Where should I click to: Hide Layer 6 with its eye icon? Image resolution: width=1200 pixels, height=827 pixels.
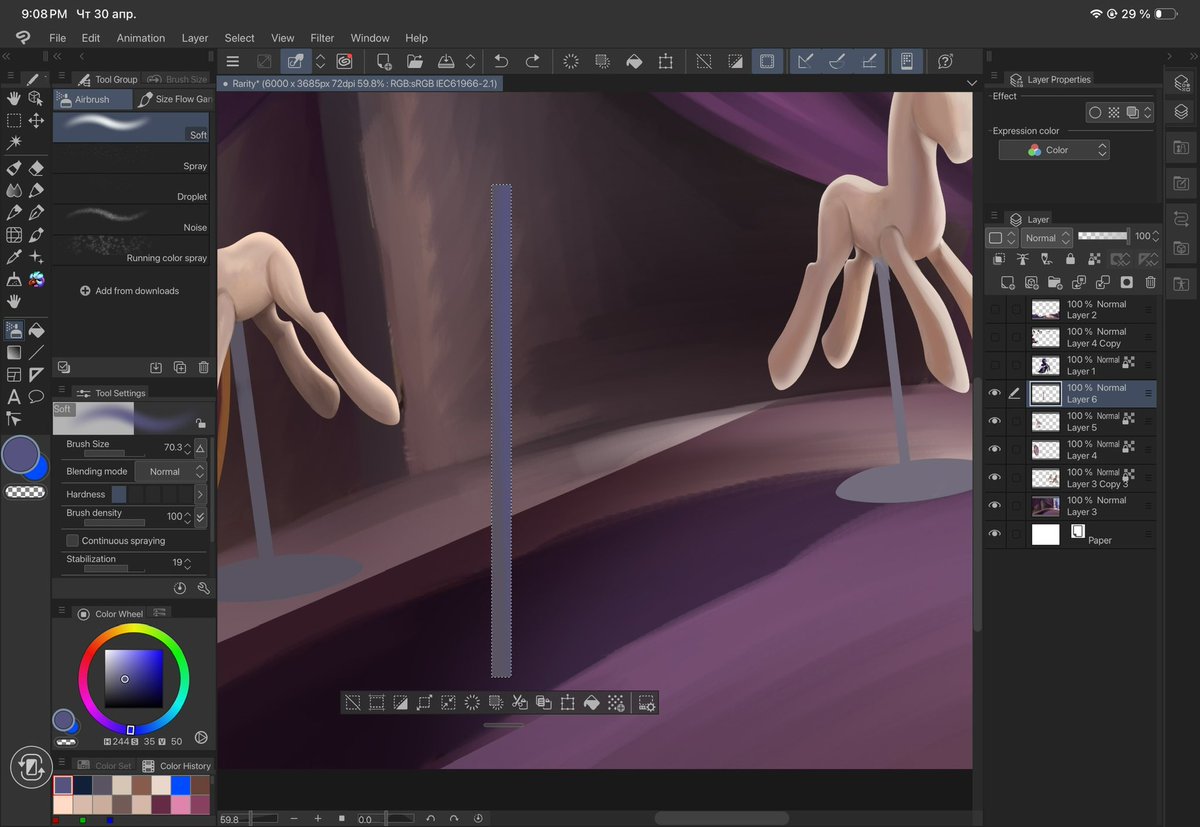[x=994, y=394]
